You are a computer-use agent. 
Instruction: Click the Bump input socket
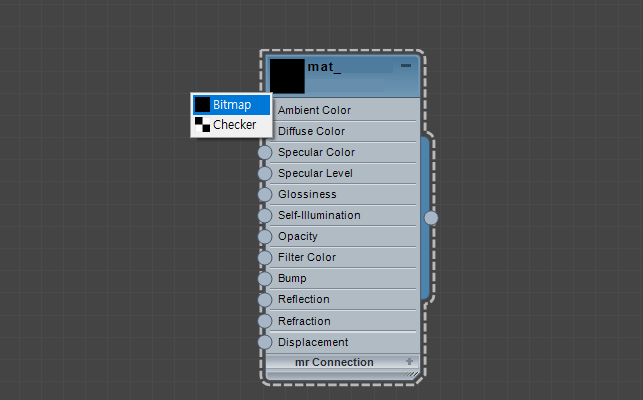265,279
